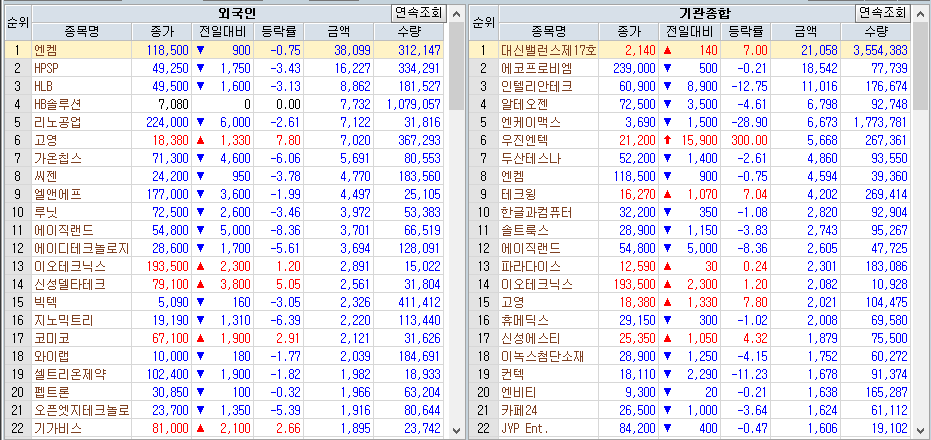Select 리노공업 stock name

58,122
